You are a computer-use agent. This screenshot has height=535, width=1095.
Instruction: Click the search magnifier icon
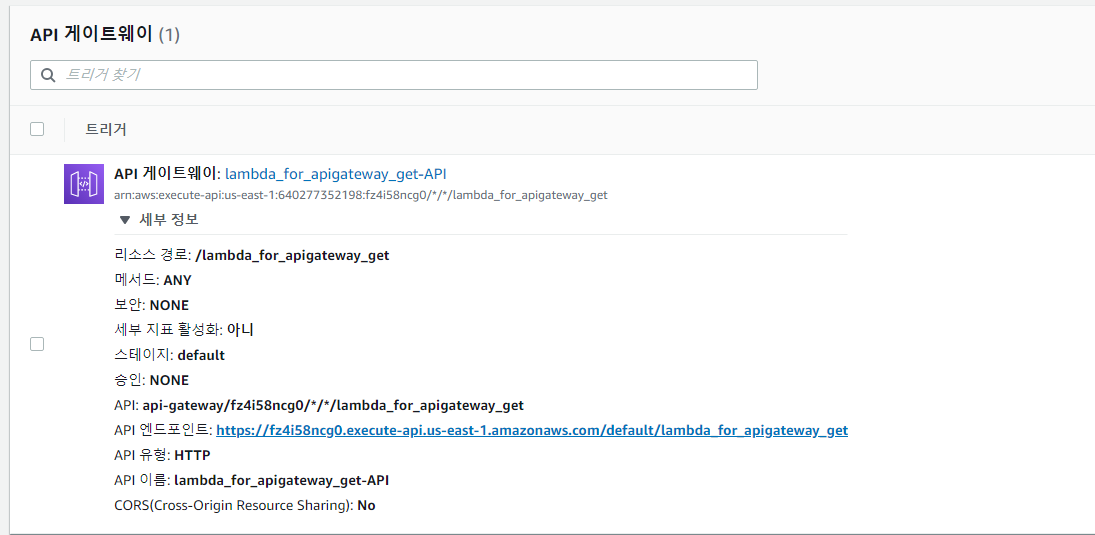(48, 75)
